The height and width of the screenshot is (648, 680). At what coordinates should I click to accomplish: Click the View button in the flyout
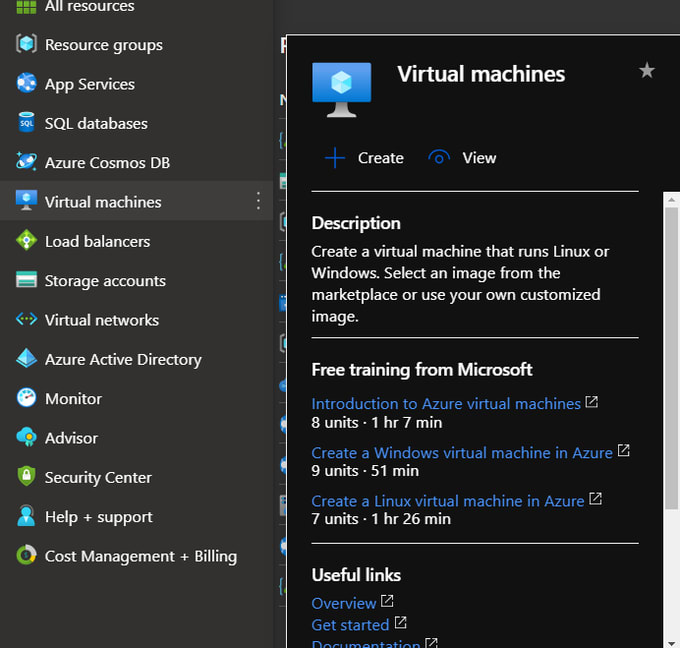coord(462,158)
